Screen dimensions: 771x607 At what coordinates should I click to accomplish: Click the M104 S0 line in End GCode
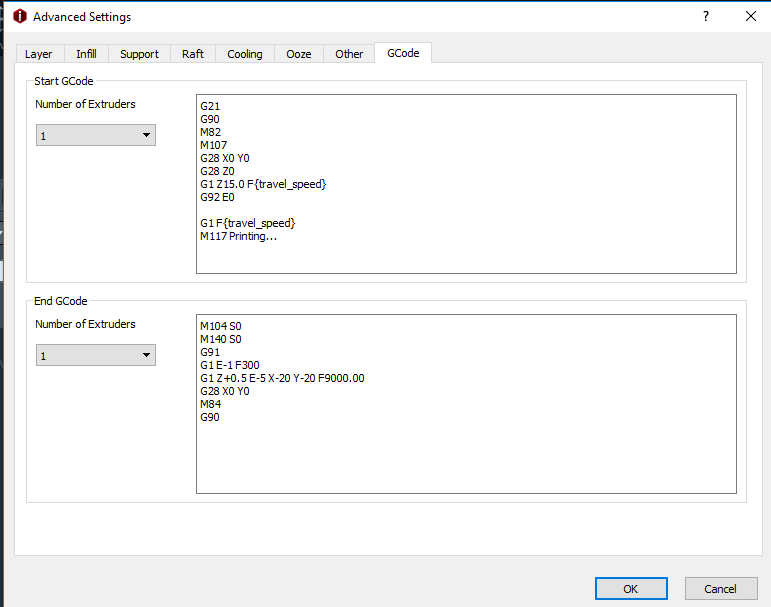click(221, 326)
